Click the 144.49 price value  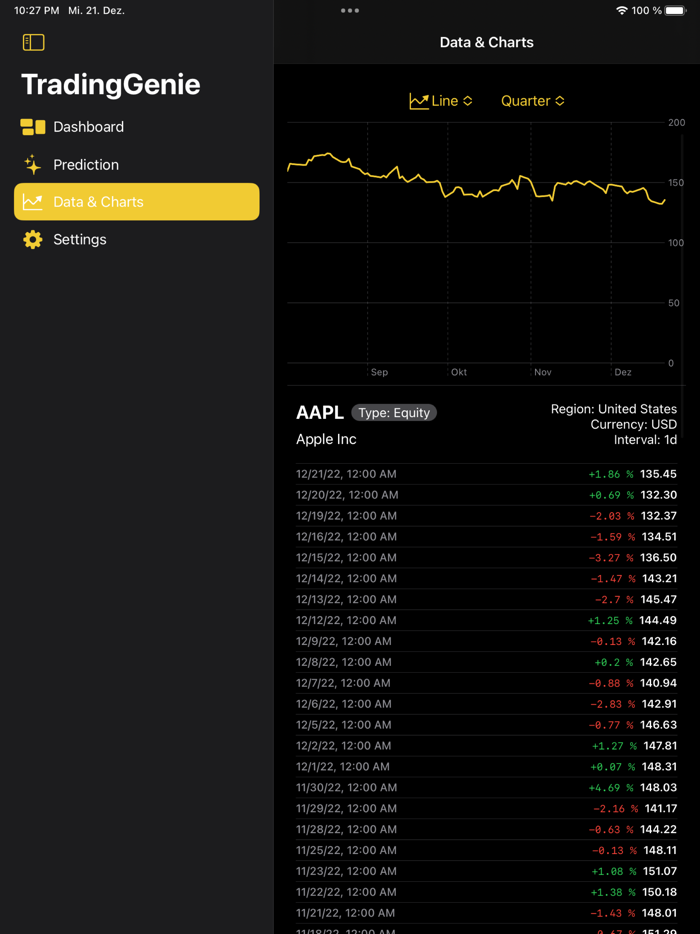658,620
